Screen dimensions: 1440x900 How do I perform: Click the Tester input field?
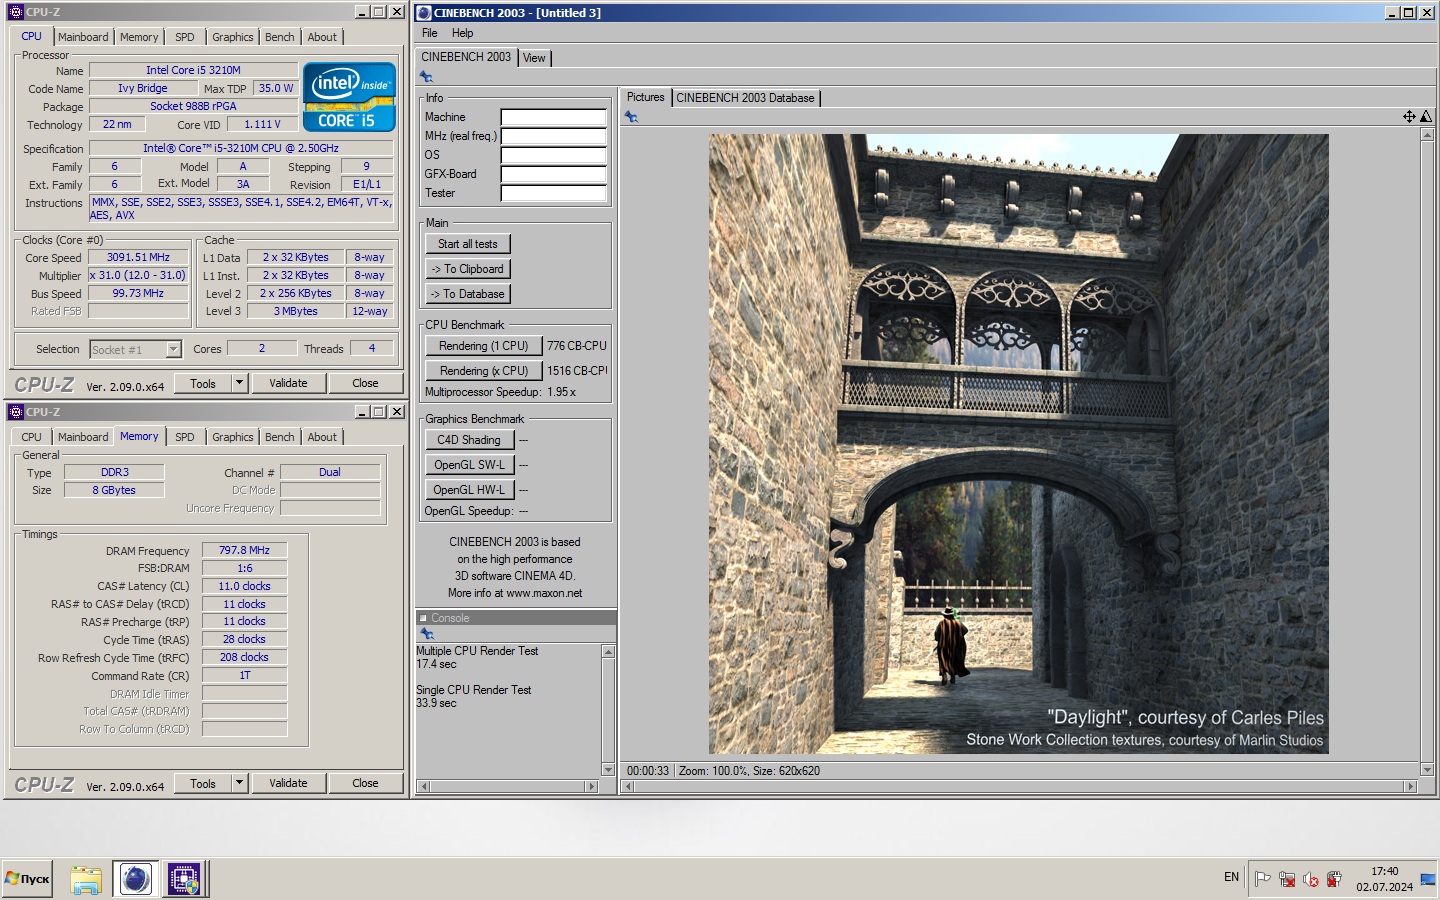click(553, 193)
